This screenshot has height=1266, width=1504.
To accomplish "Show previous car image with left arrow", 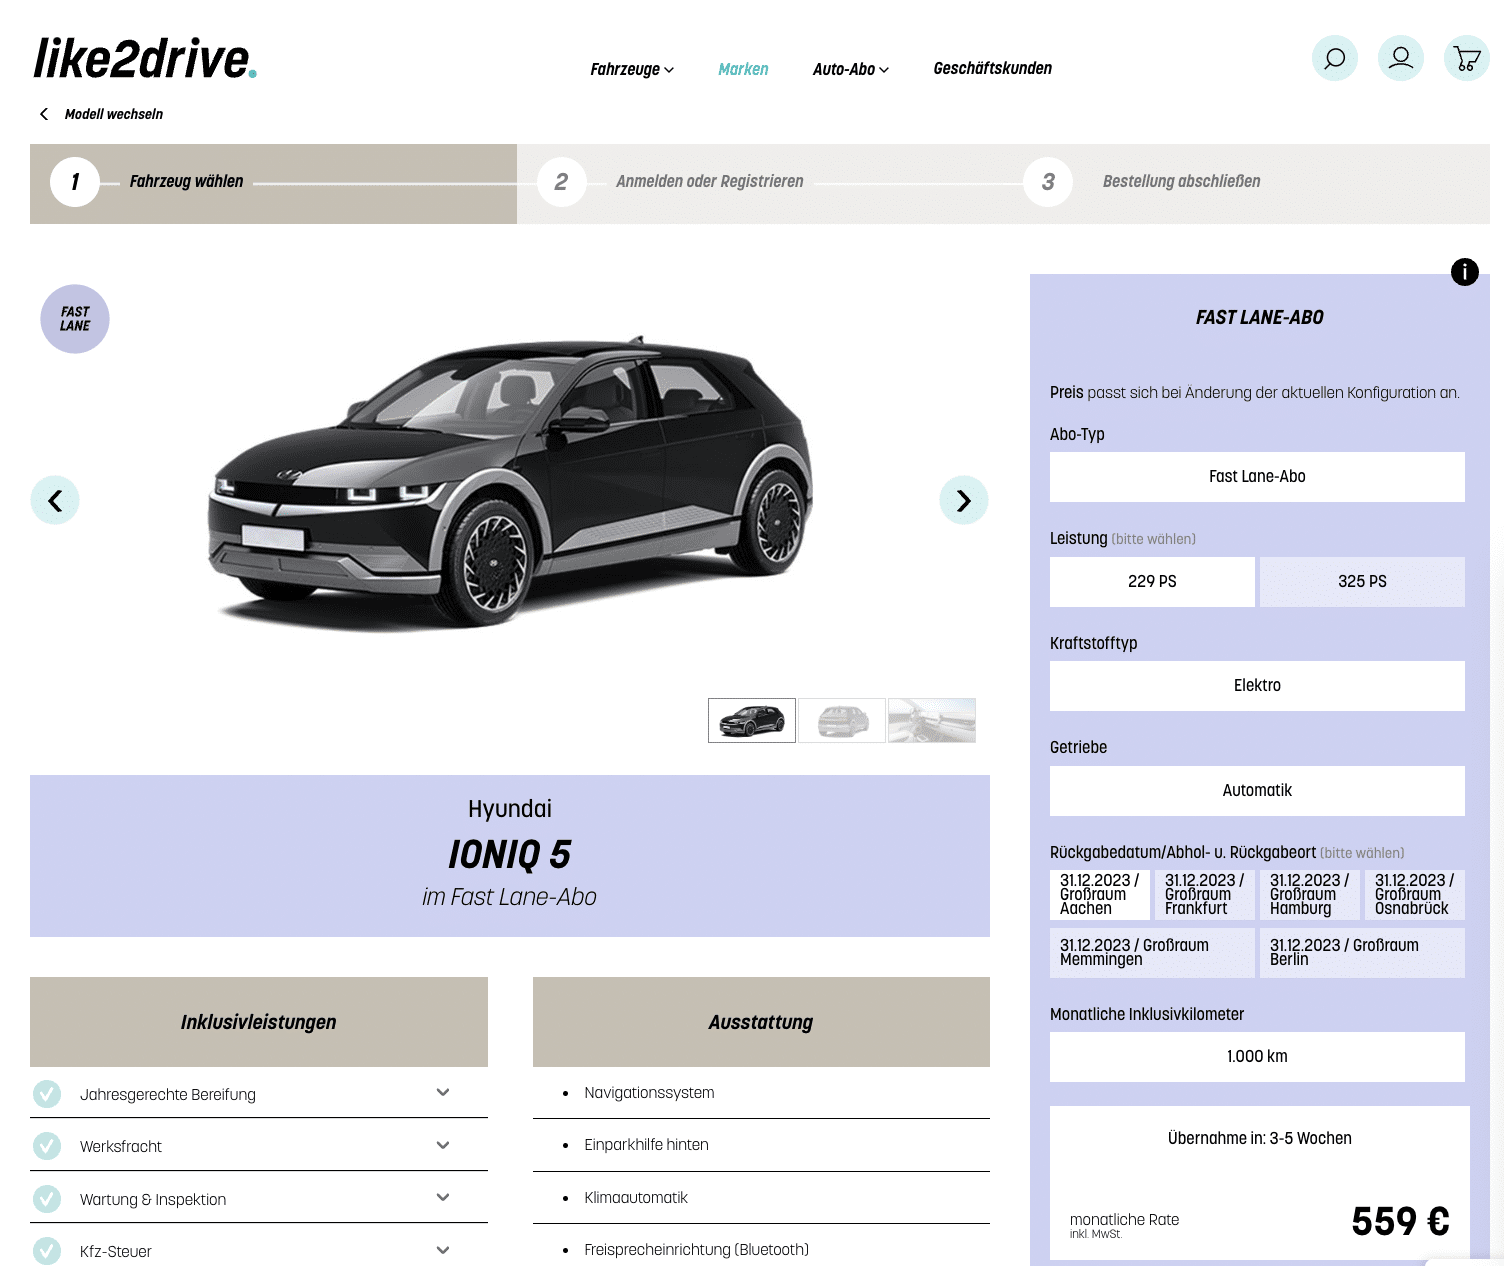I will pyautogui.click(x=55, y=500).
